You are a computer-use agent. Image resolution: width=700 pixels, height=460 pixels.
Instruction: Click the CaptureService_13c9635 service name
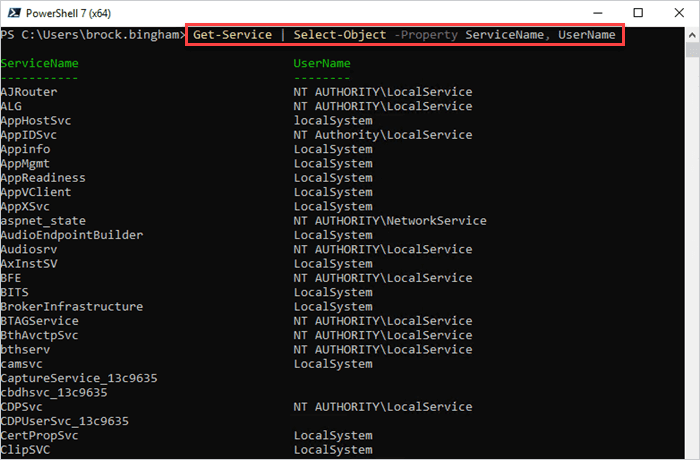tap(79, 378)
